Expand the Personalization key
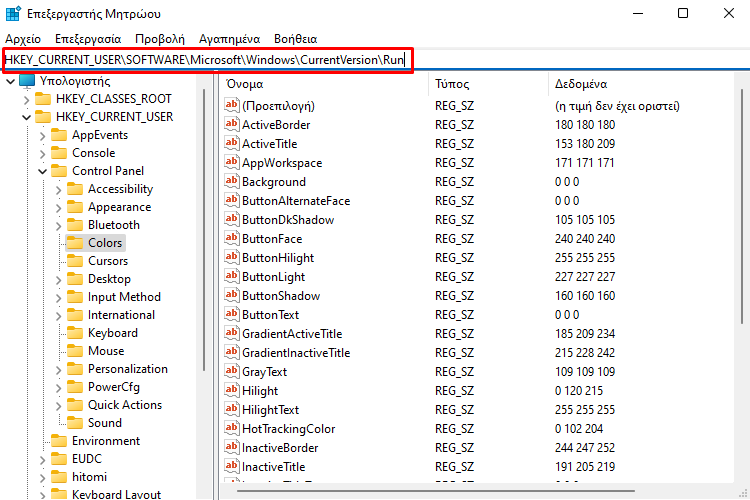750x500 pixels. click(x=58, y=369)
